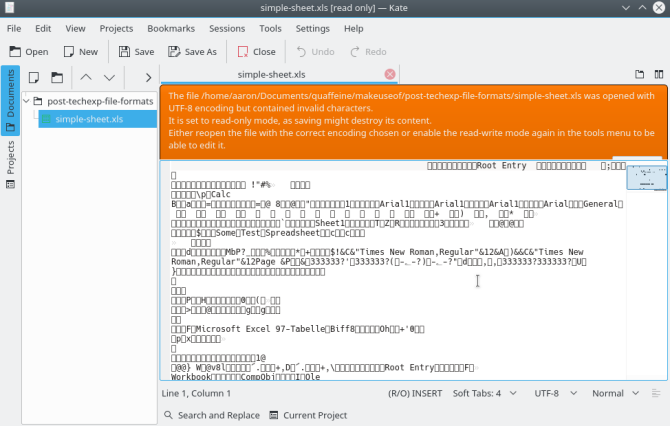Open the Edit menu
The width and height of the screenshot is (670, 426).
tap(43, 29)
